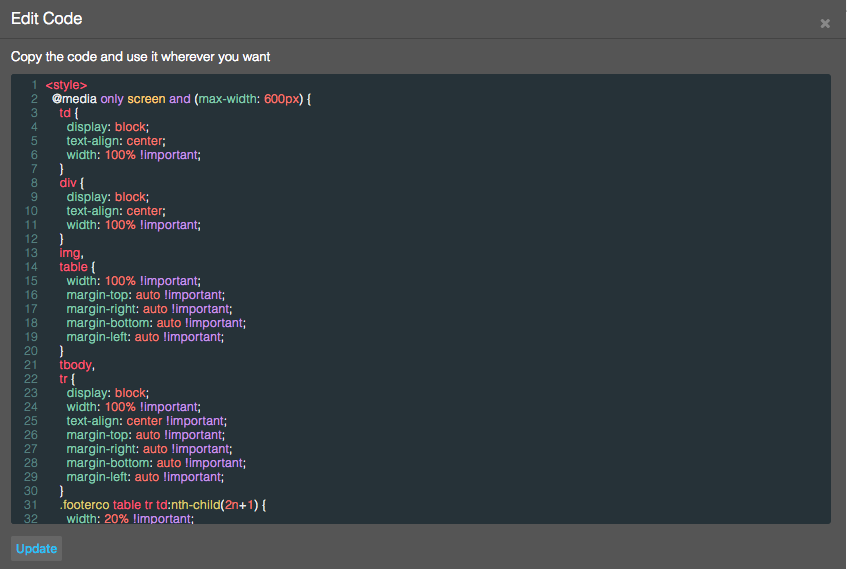The image size is (847, 569).
Task: Click 'text-align: center !important;' on line 25
Action: 147,421
